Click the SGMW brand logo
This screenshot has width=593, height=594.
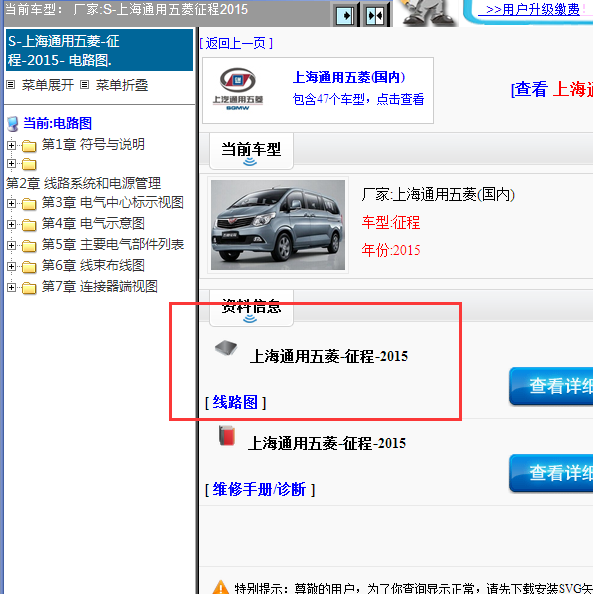pyautogui.click(x=238, y=89)
